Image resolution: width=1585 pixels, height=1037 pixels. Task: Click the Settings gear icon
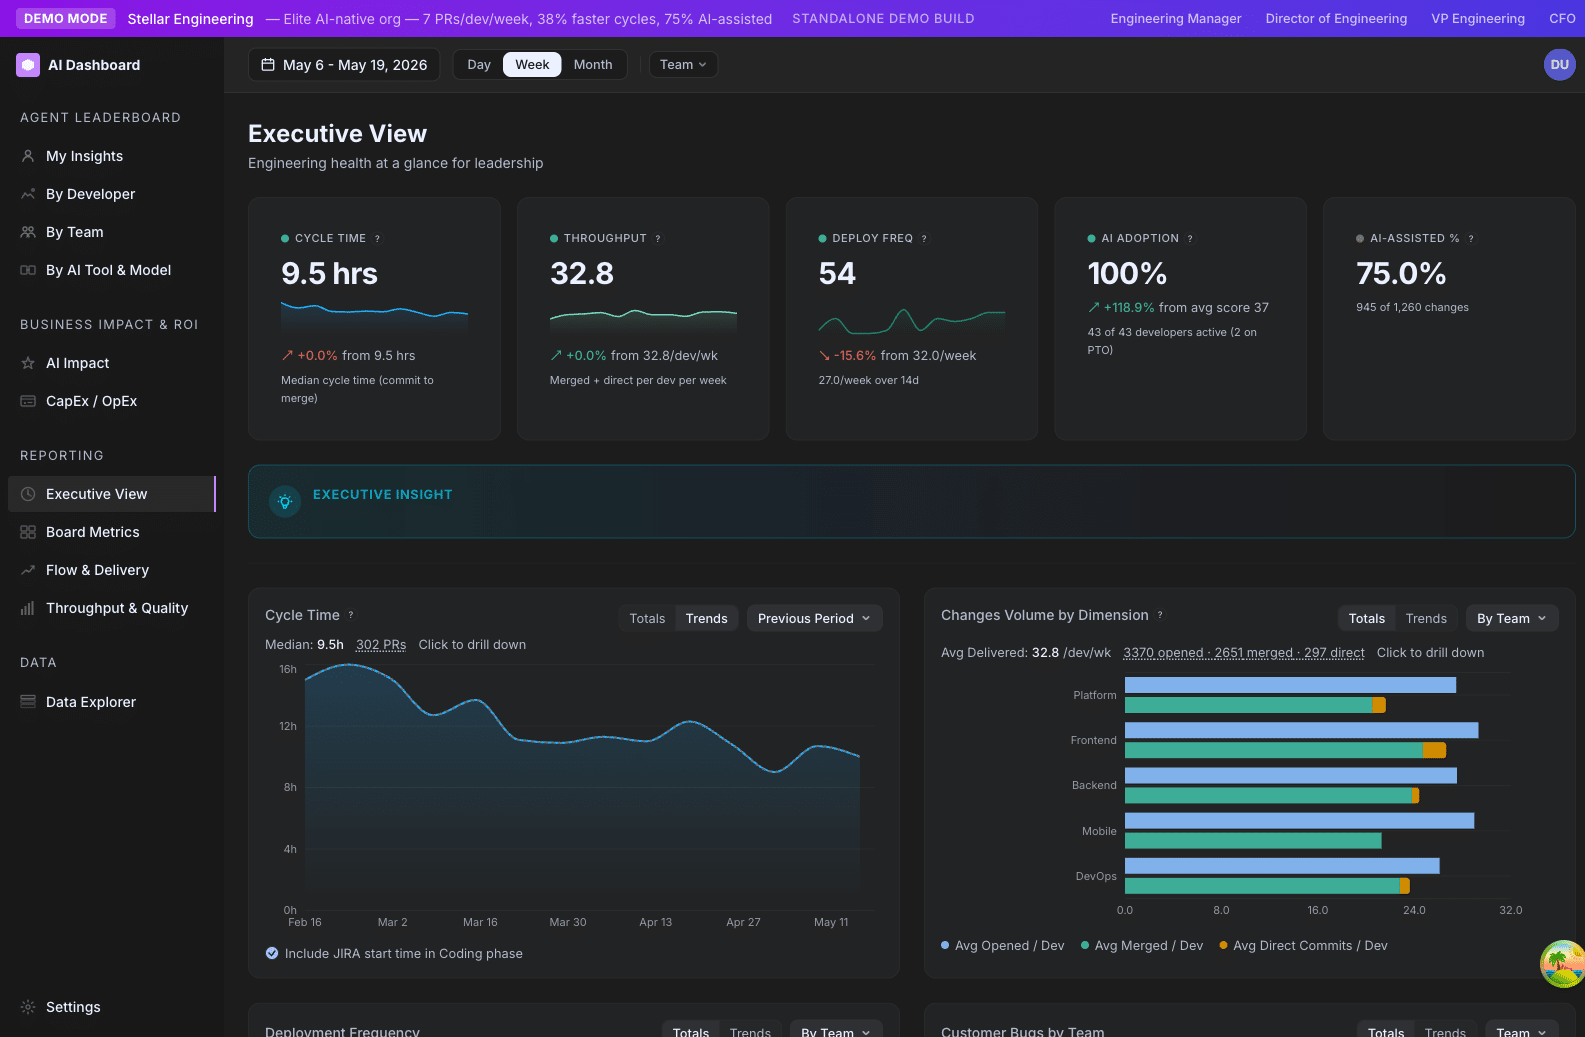click(28, 1007)
